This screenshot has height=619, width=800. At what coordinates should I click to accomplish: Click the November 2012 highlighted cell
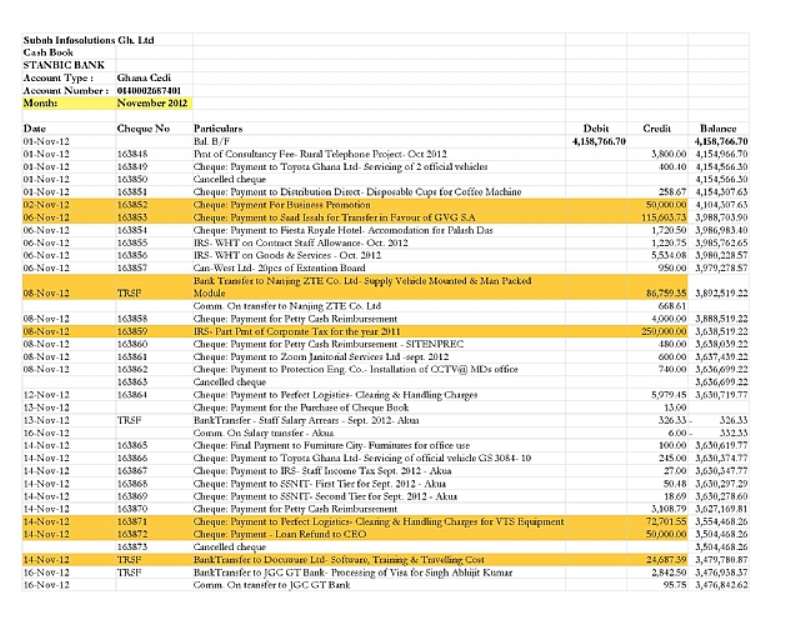click(x=154, y=103)
